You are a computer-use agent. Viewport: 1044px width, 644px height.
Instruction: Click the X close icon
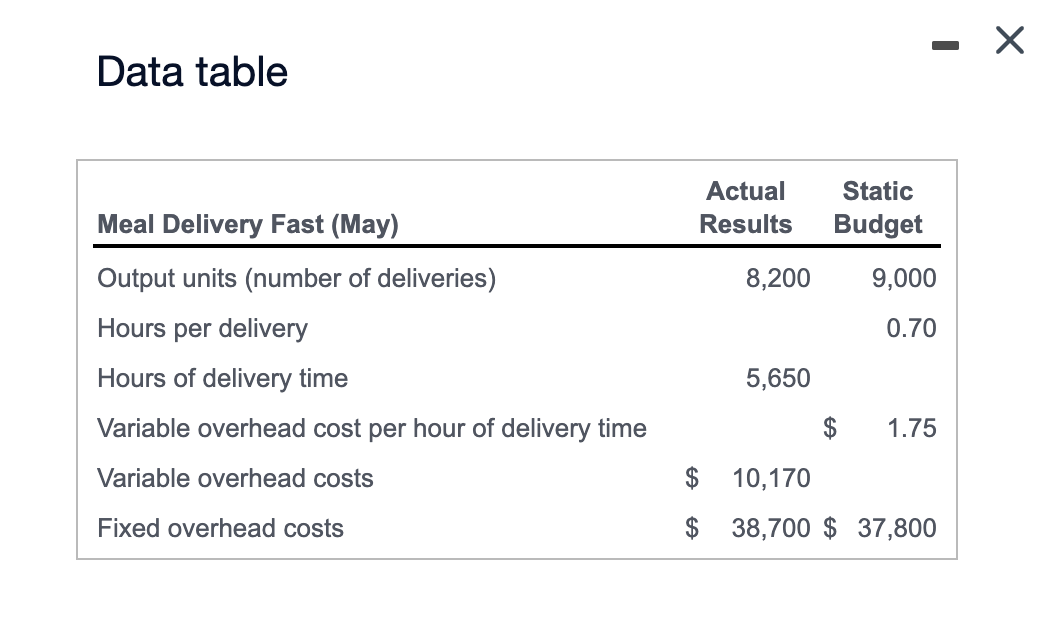pyautogui.click(x=1009, y=41)
